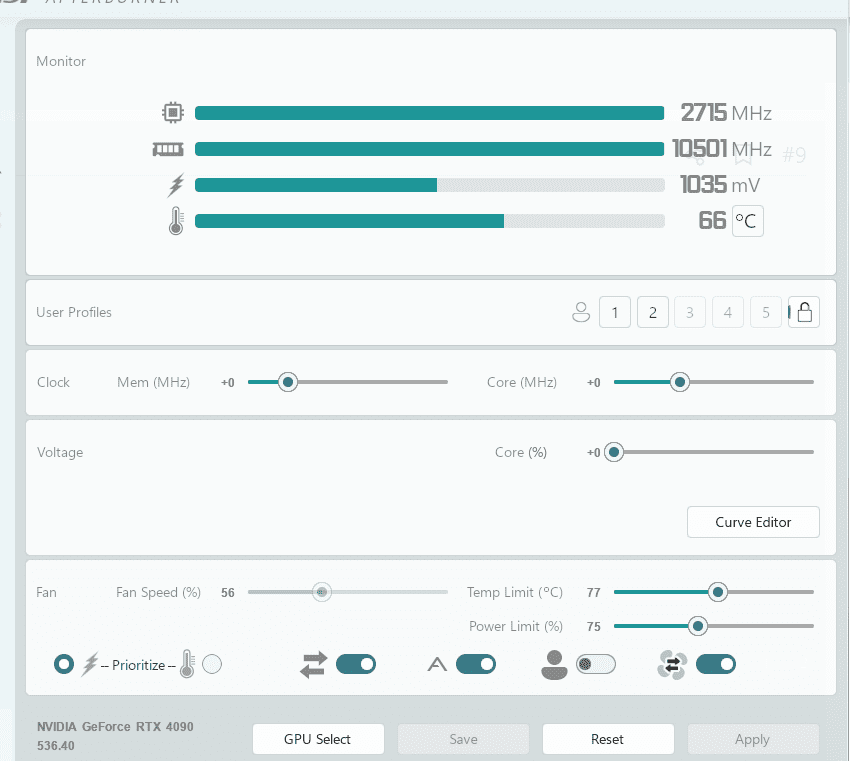This screenshot has height=761, width=850.
Task: Click the Apply button
Action: 753,739
